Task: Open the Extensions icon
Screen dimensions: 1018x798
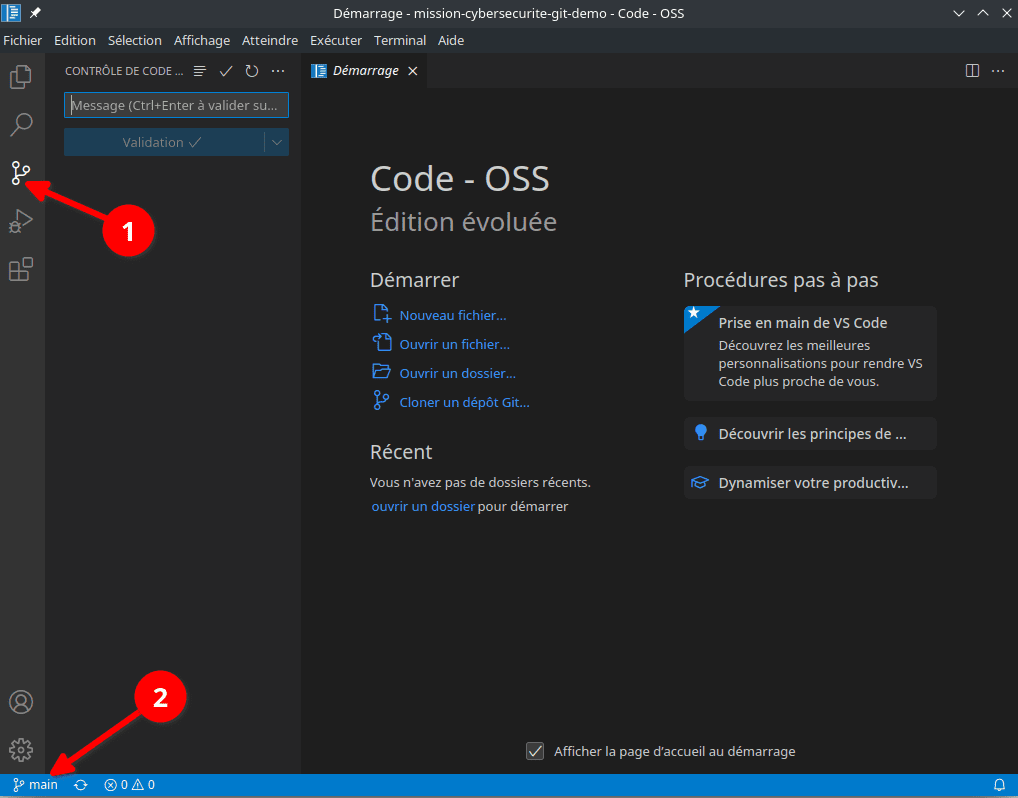Action: point(21,268)
